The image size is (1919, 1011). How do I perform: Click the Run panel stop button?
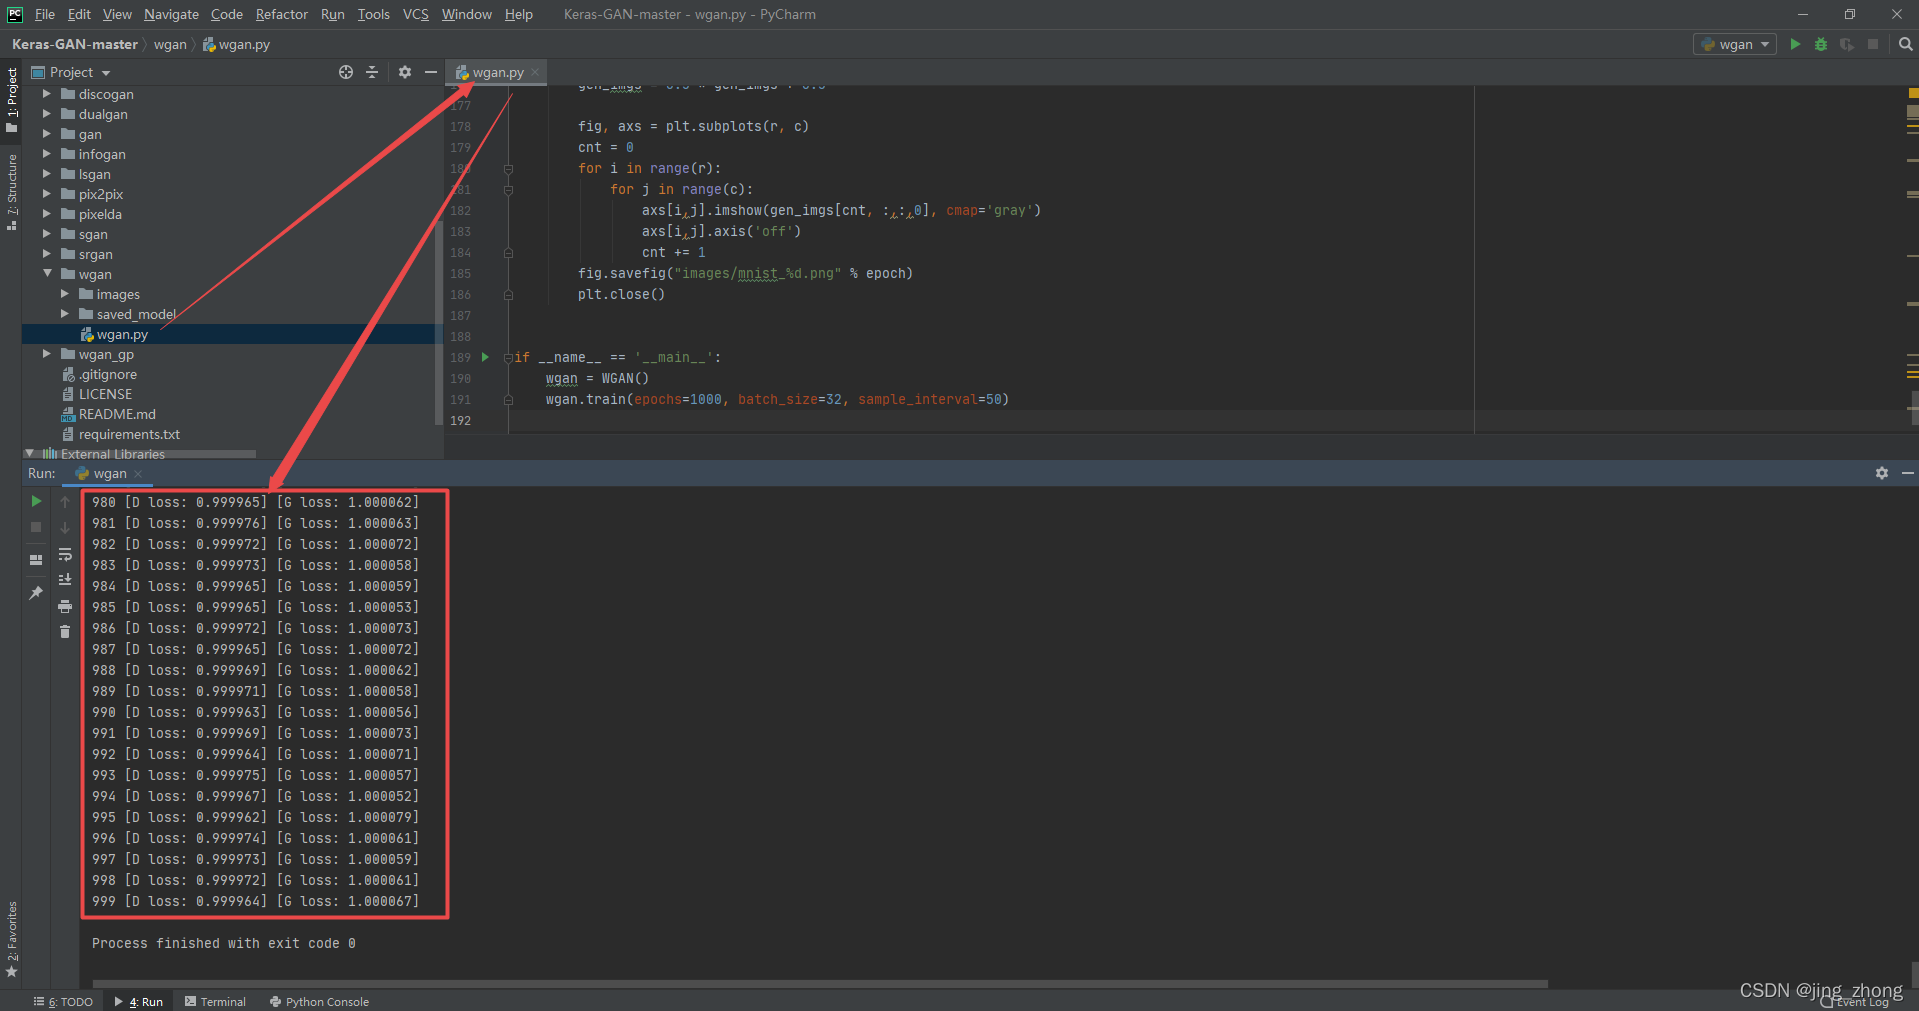point(36,527)
